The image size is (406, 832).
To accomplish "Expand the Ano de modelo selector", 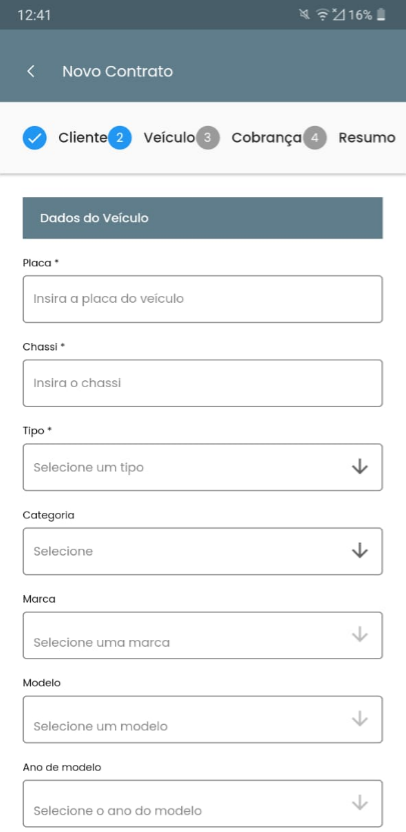I will pyautogui.click(x=203, y=803).
